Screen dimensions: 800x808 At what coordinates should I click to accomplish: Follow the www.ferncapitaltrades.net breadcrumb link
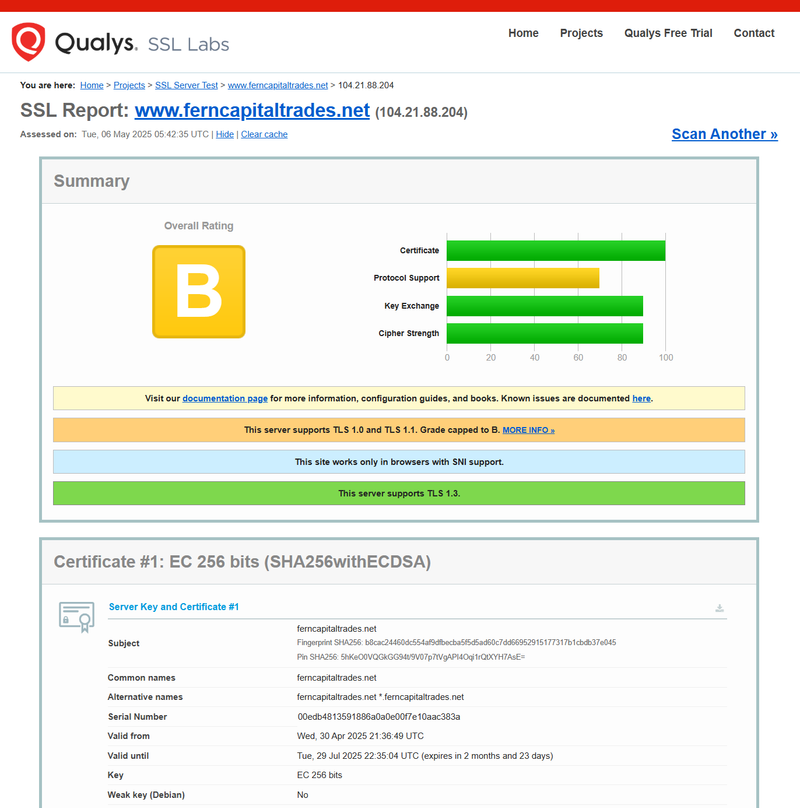tap(277, 86)
